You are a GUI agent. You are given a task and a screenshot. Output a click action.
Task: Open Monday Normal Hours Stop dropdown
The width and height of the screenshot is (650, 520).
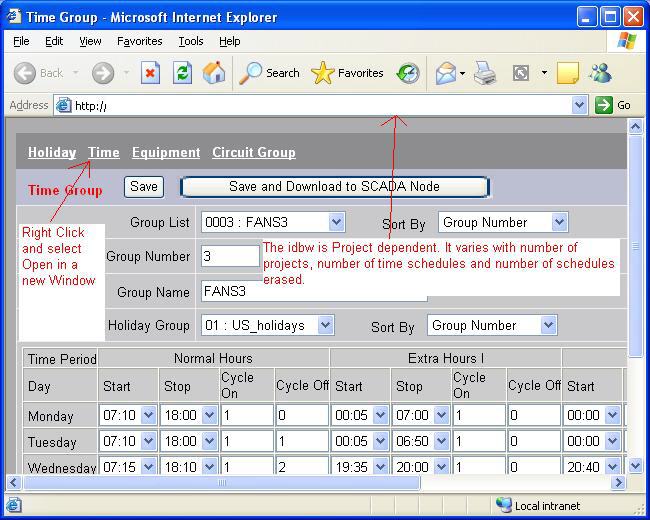210,415
